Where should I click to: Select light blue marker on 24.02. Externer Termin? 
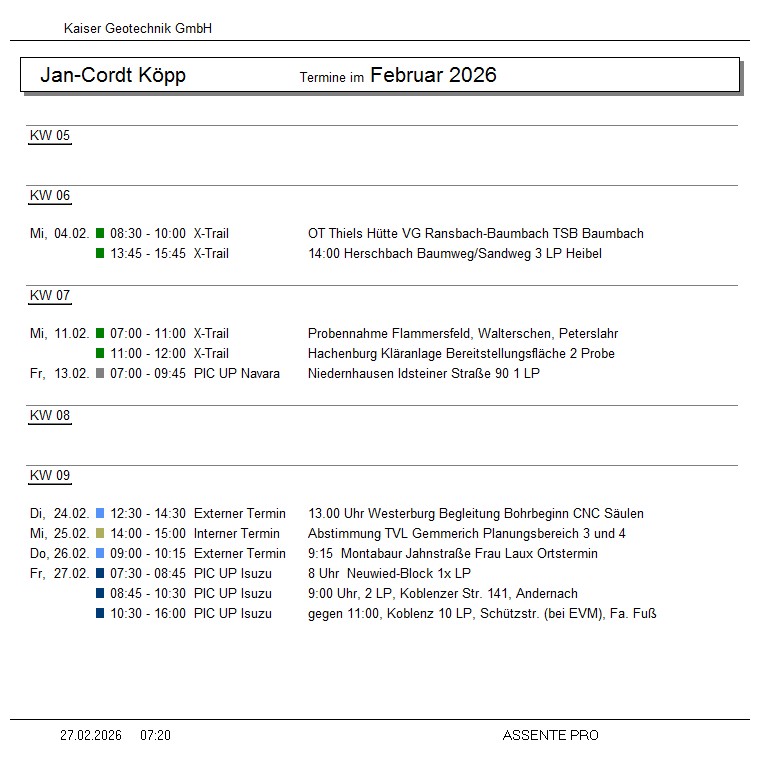click(x=100, y=514)
